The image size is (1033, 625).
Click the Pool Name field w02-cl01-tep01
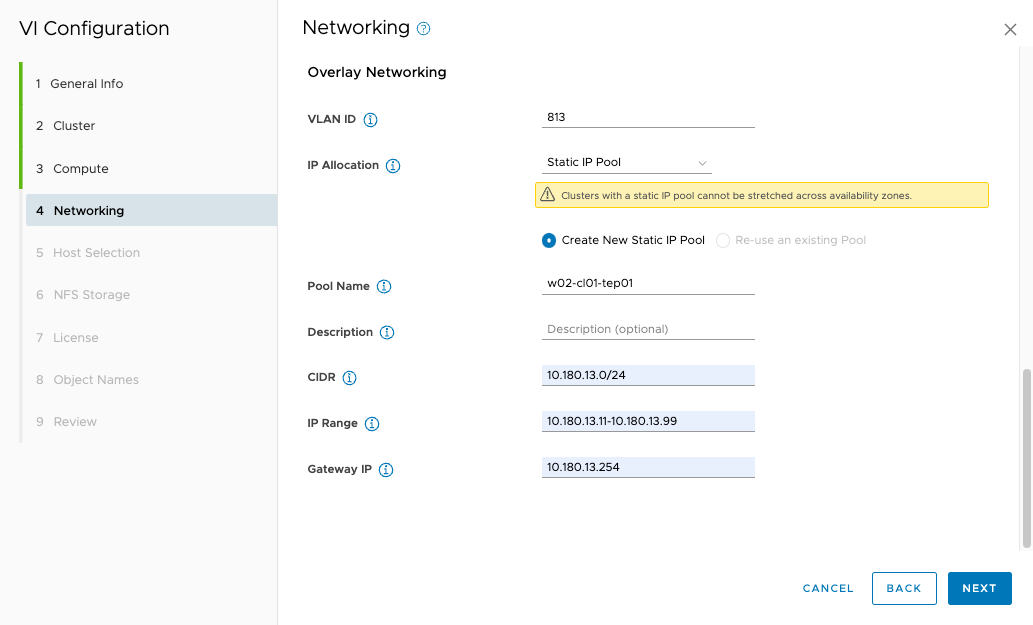648,283
